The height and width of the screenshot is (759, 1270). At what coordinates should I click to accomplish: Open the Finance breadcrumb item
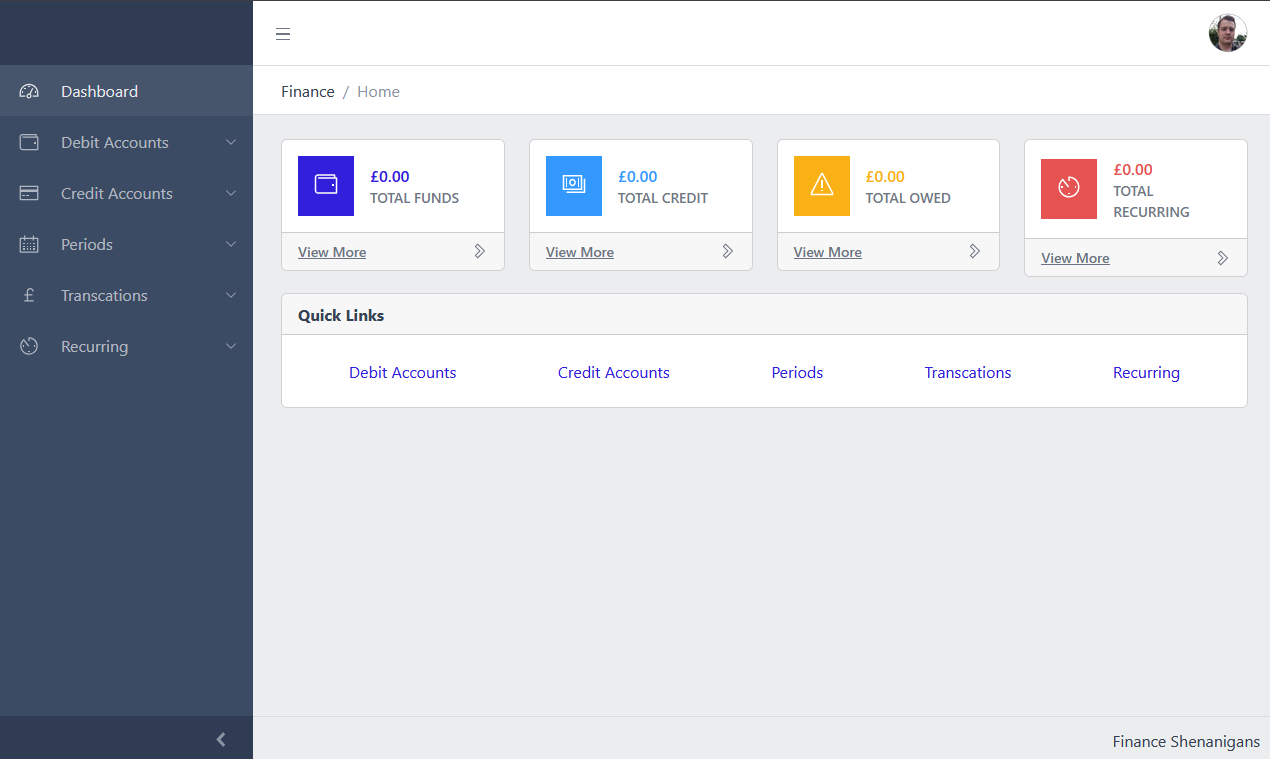[x=307, y=91]
